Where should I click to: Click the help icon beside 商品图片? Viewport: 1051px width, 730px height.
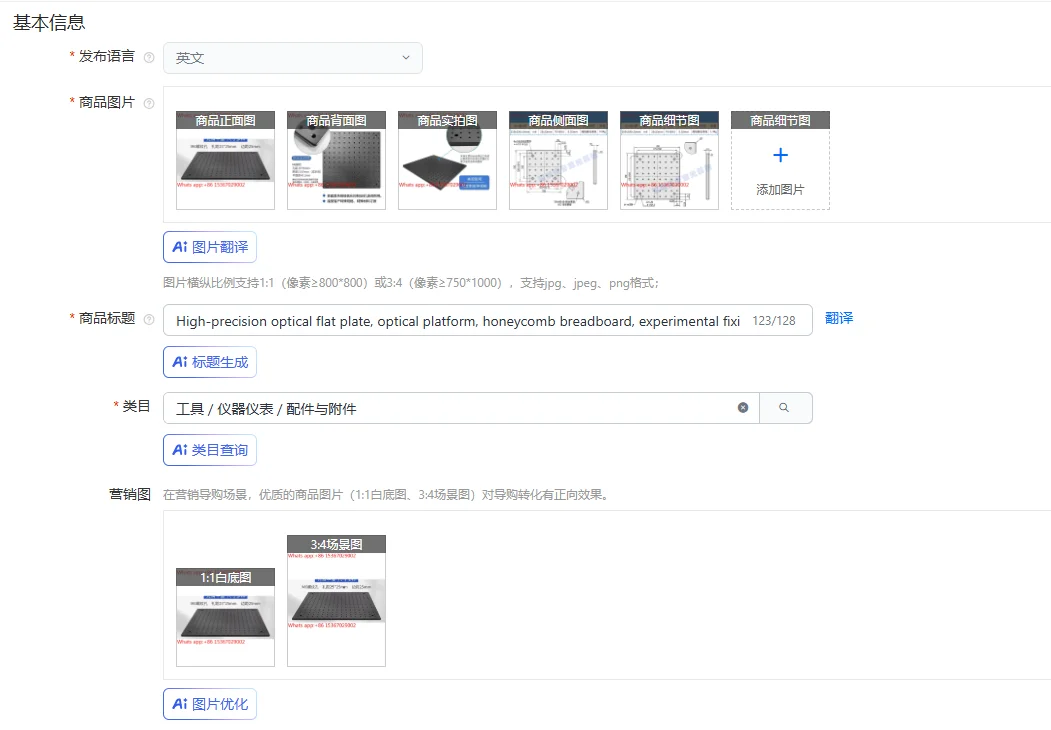pyautogui.click(x=149, y=103)
